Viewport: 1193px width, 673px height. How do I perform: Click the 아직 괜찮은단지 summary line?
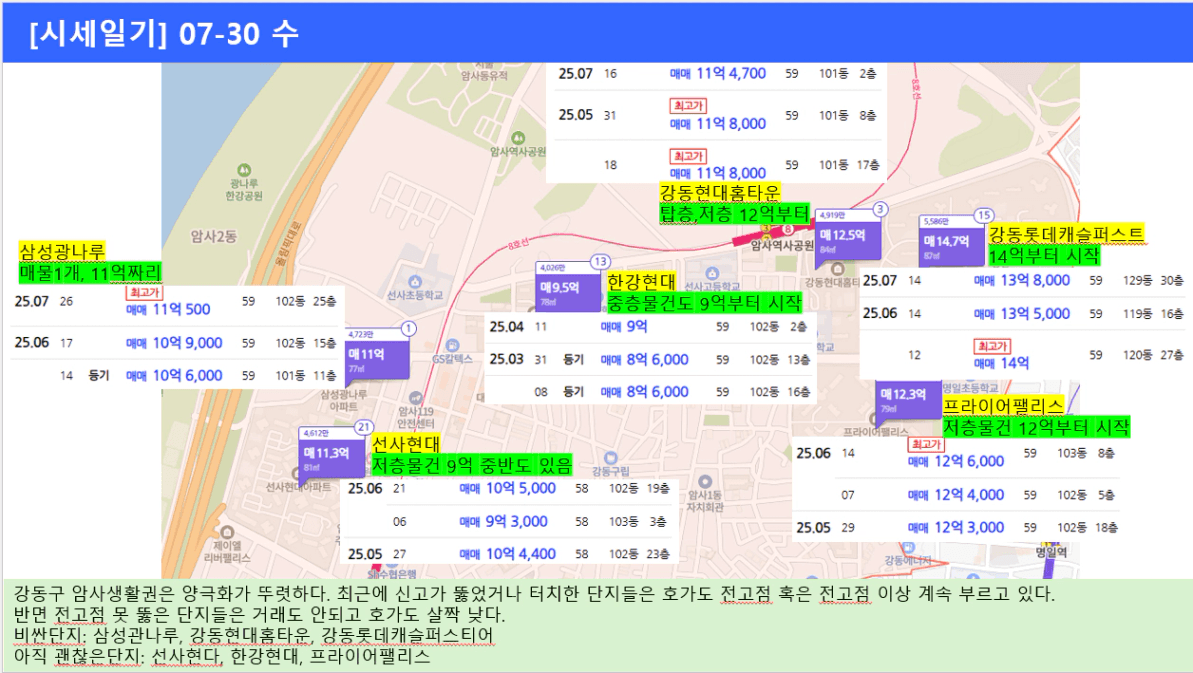(222, 656)
